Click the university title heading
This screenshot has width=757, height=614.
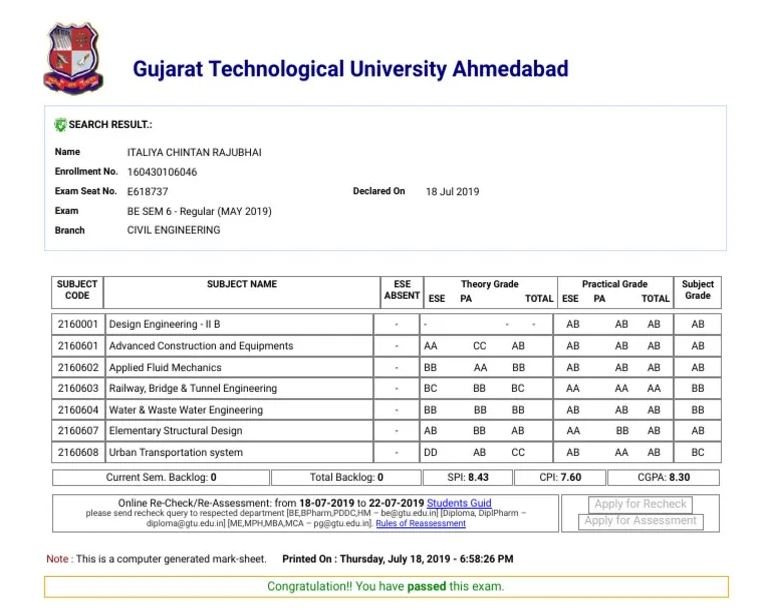(x=350, y=69)
